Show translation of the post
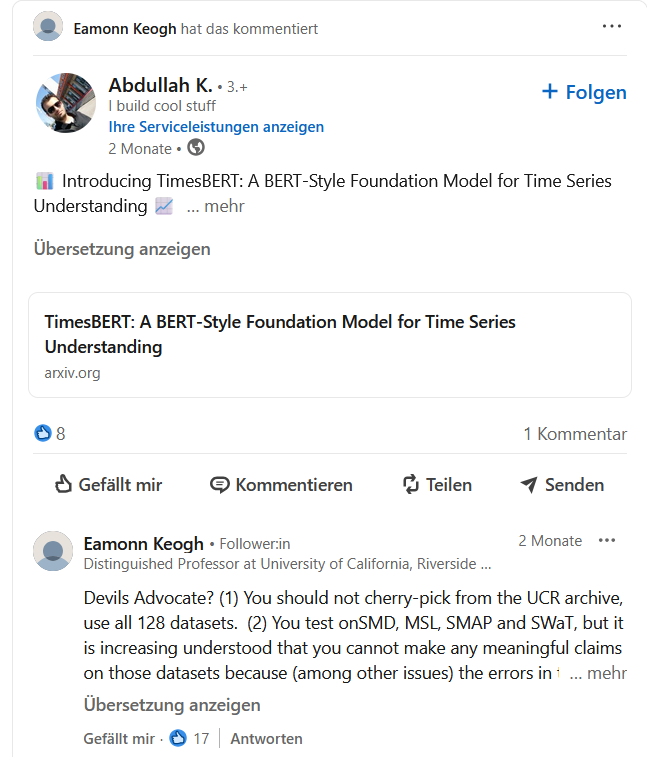This screenshot has width=647, height=757. 122,249
